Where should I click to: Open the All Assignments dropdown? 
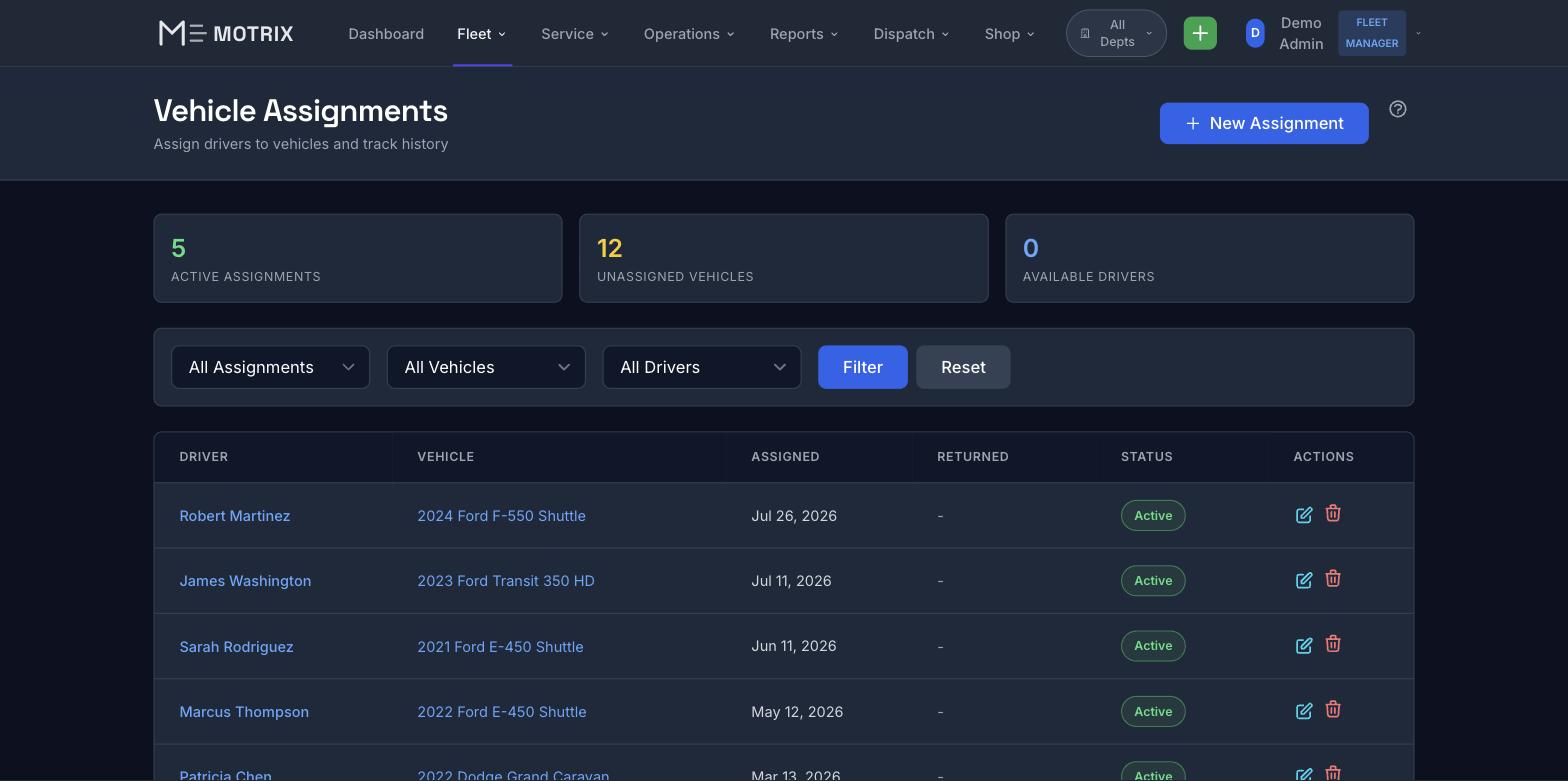270,367
